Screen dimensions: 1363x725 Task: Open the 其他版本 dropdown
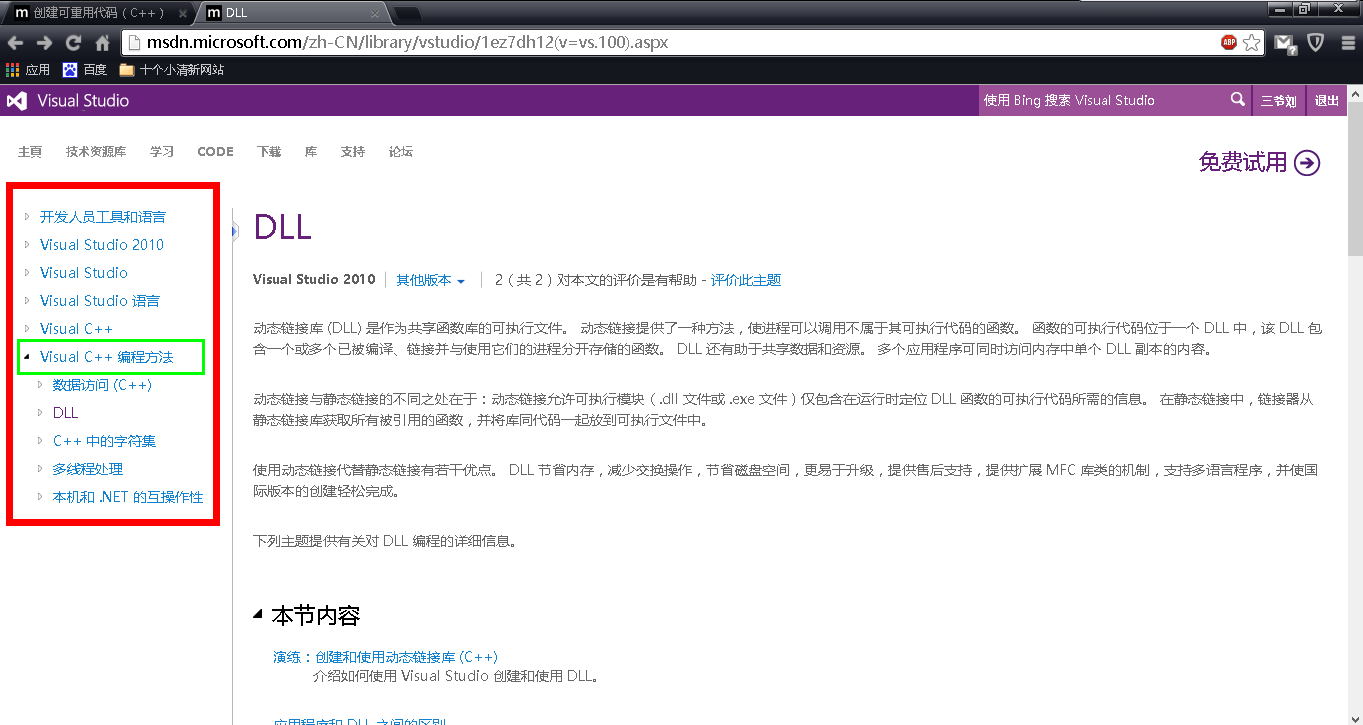coord(431,281)
